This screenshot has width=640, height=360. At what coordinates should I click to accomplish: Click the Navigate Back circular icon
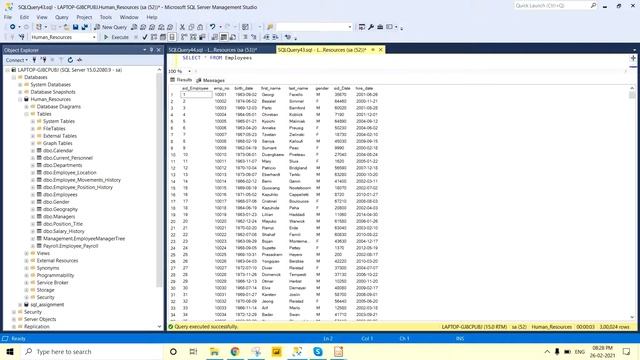pos(13,27)
